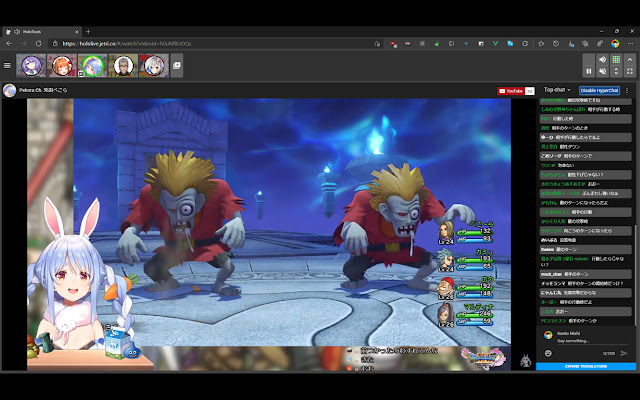Click the site info lock icon
This screenshot has height=400, width=640.
pyautogui.click(x=55, y=43)
